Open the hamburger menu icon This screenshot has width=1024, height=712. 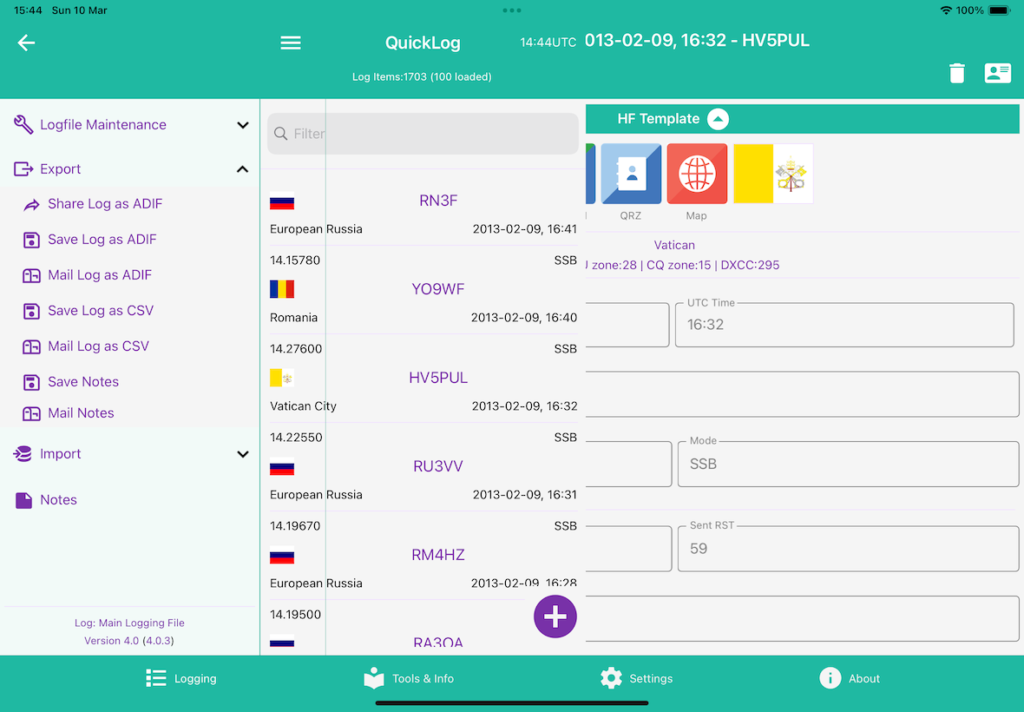(291, 43)
